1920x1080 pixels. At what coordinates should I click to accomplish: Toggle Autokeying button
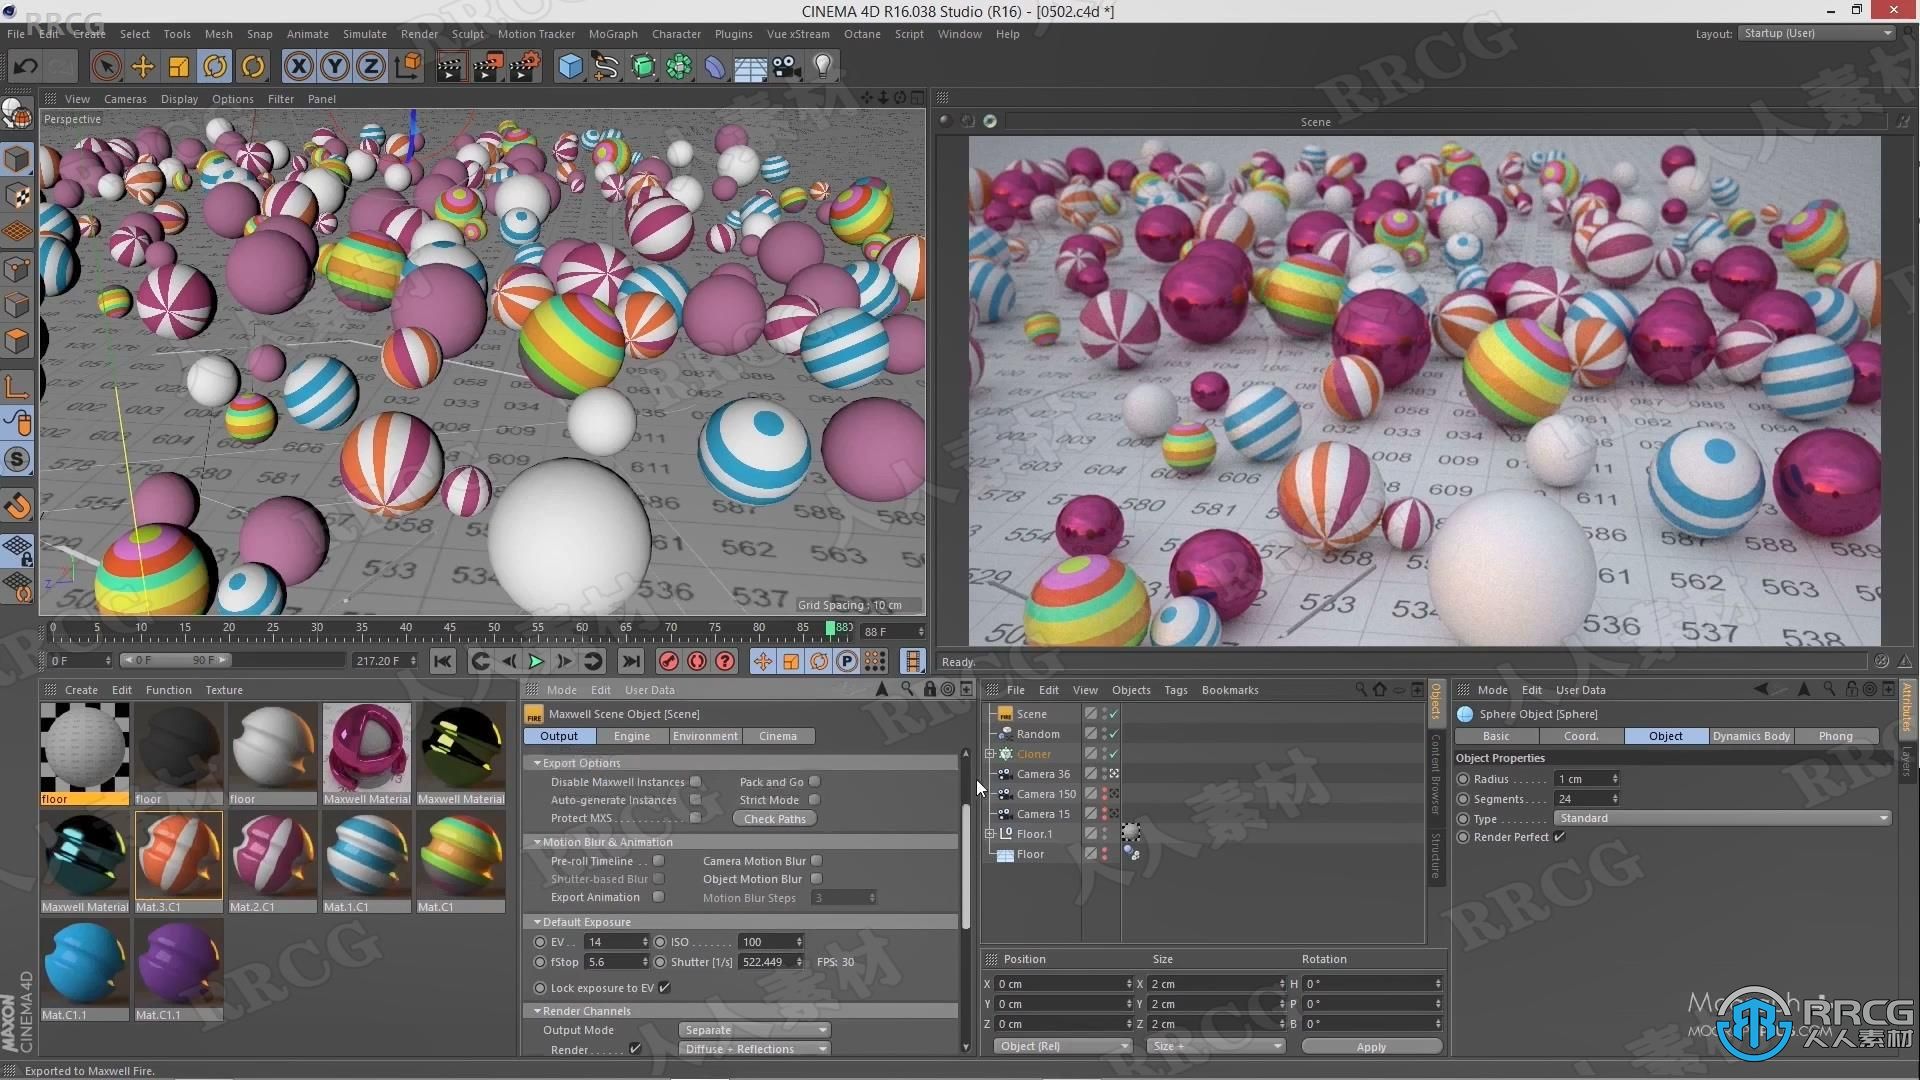697,661
